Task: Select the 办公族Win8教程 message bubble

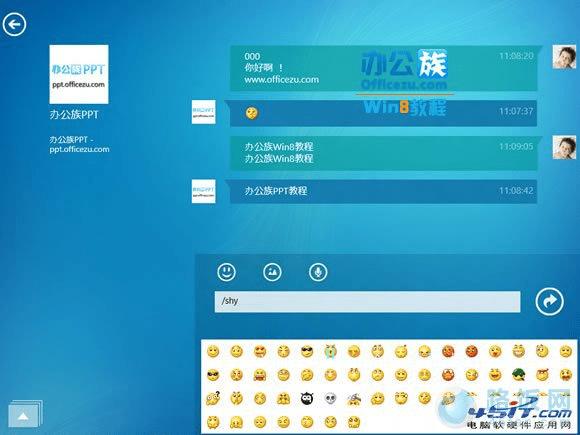Action: click(x=383, y=153)
